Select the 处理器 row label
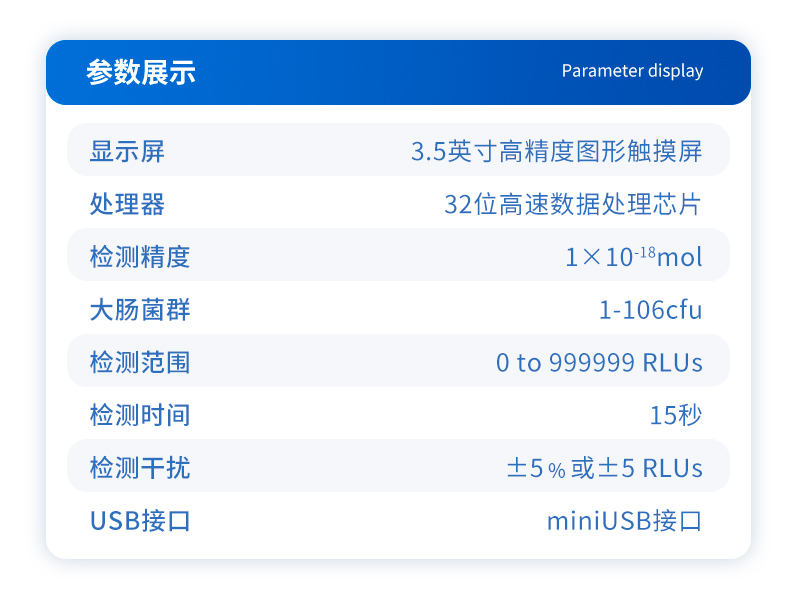This screenshot has width=800, height=601. click(127, 205)
